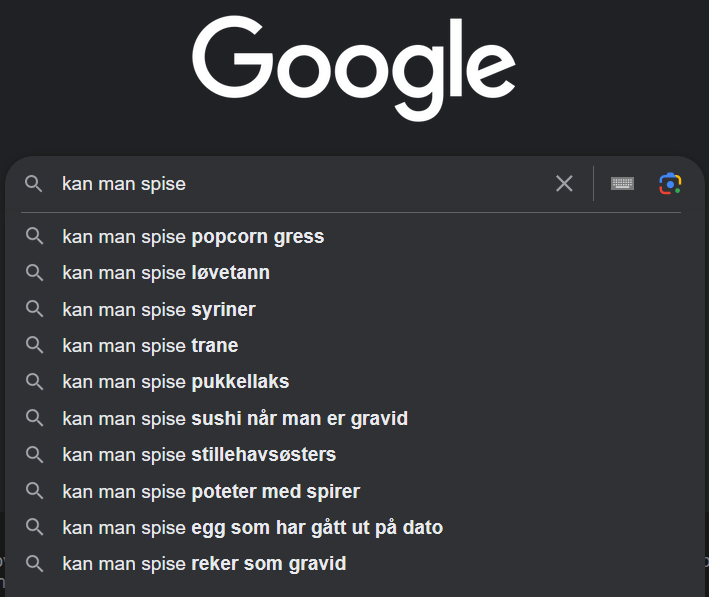Click the search icon beside 'løvetann' suggestion
This screenshot has width=709, height=597.
point(34,273)
